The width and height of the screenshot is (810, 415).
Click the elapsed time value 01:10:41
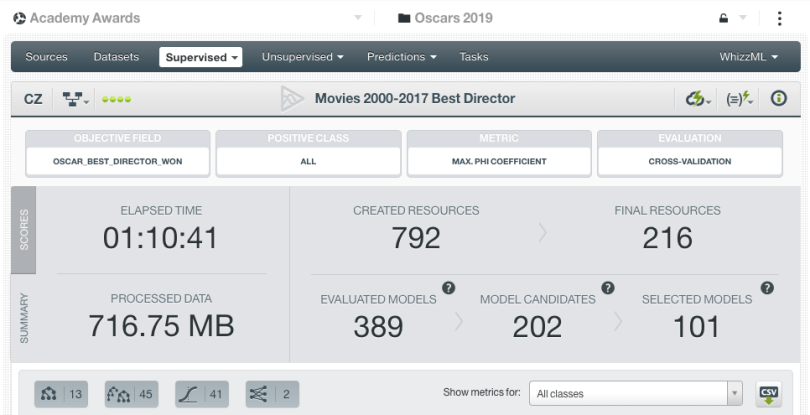tap(161, 238)
